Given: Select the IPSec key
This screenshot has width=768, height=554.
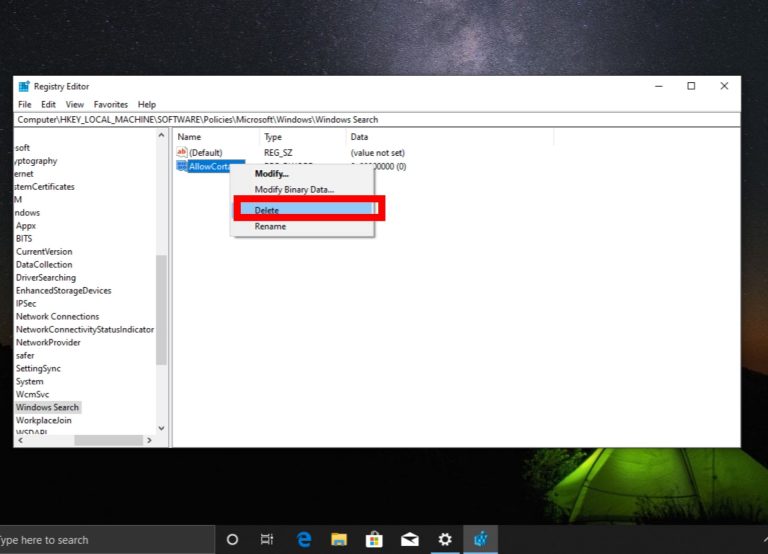Looking at the screenshot, I should pyautogui.click(x=26, y=304).
